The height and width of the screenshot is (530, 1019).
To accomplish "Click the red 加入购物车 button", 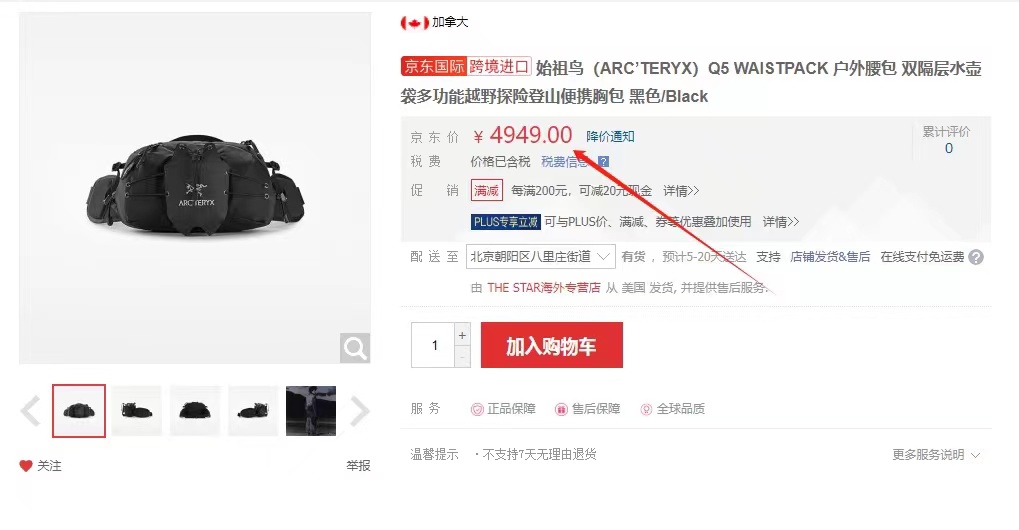I will (552, 345).
